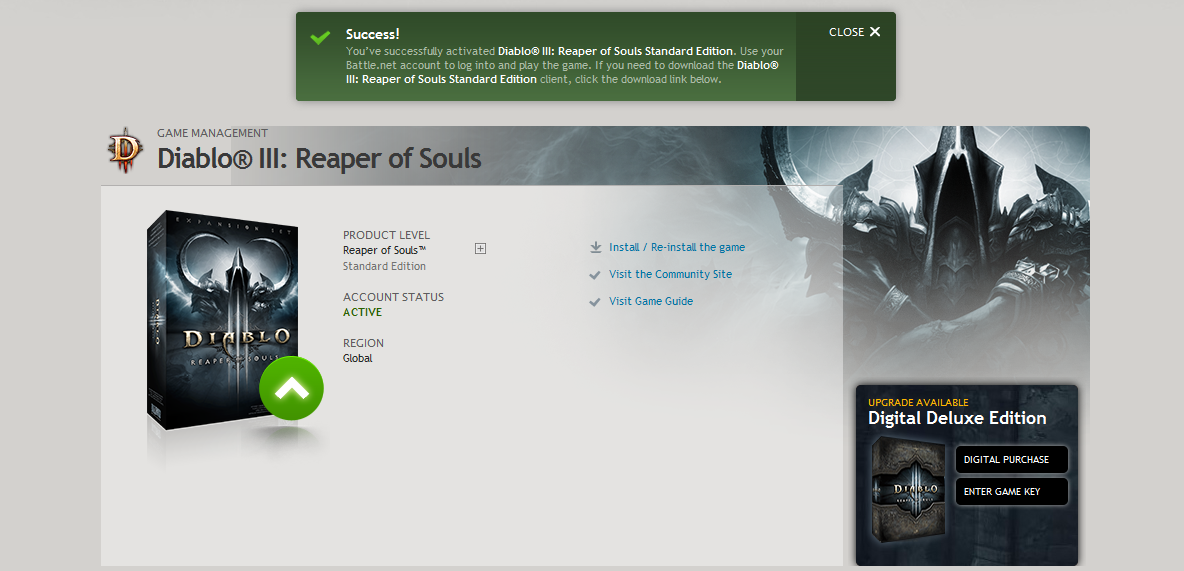
Task: Click the PRODUCT LEVEL label
Action: [387, 235]
